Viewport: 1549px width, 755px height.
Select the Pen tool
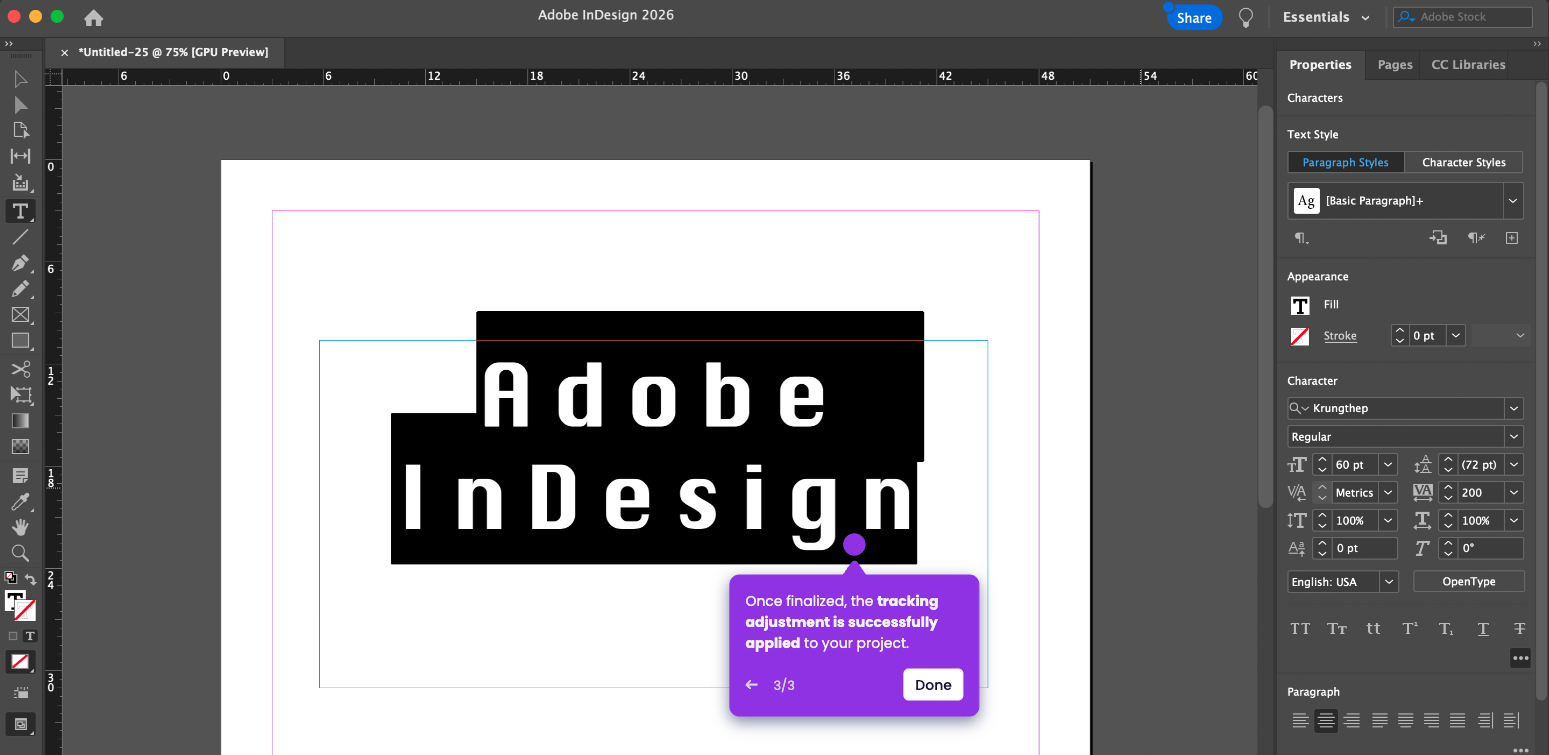[x=20, y=263]
